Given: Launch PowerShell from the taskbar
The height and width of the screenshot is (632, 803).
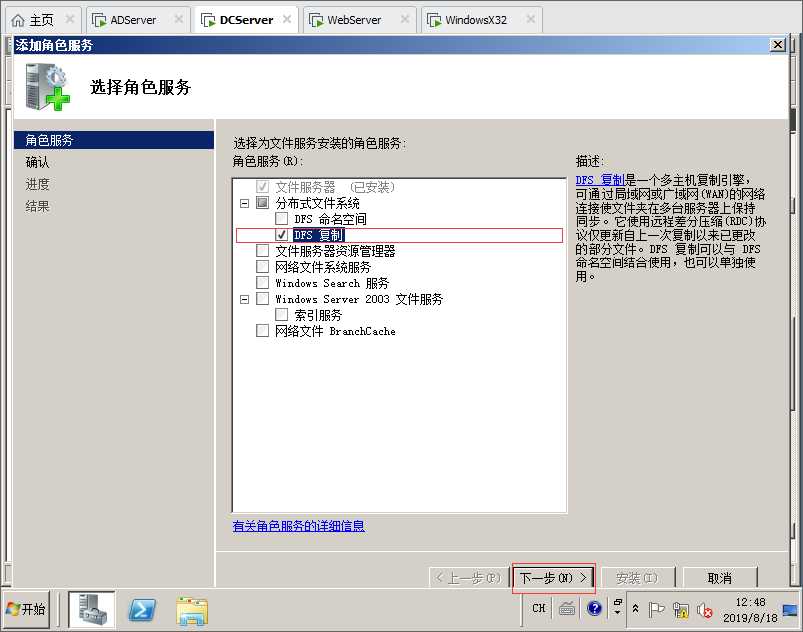Looking at the screenshot, I should pos(142,609).
